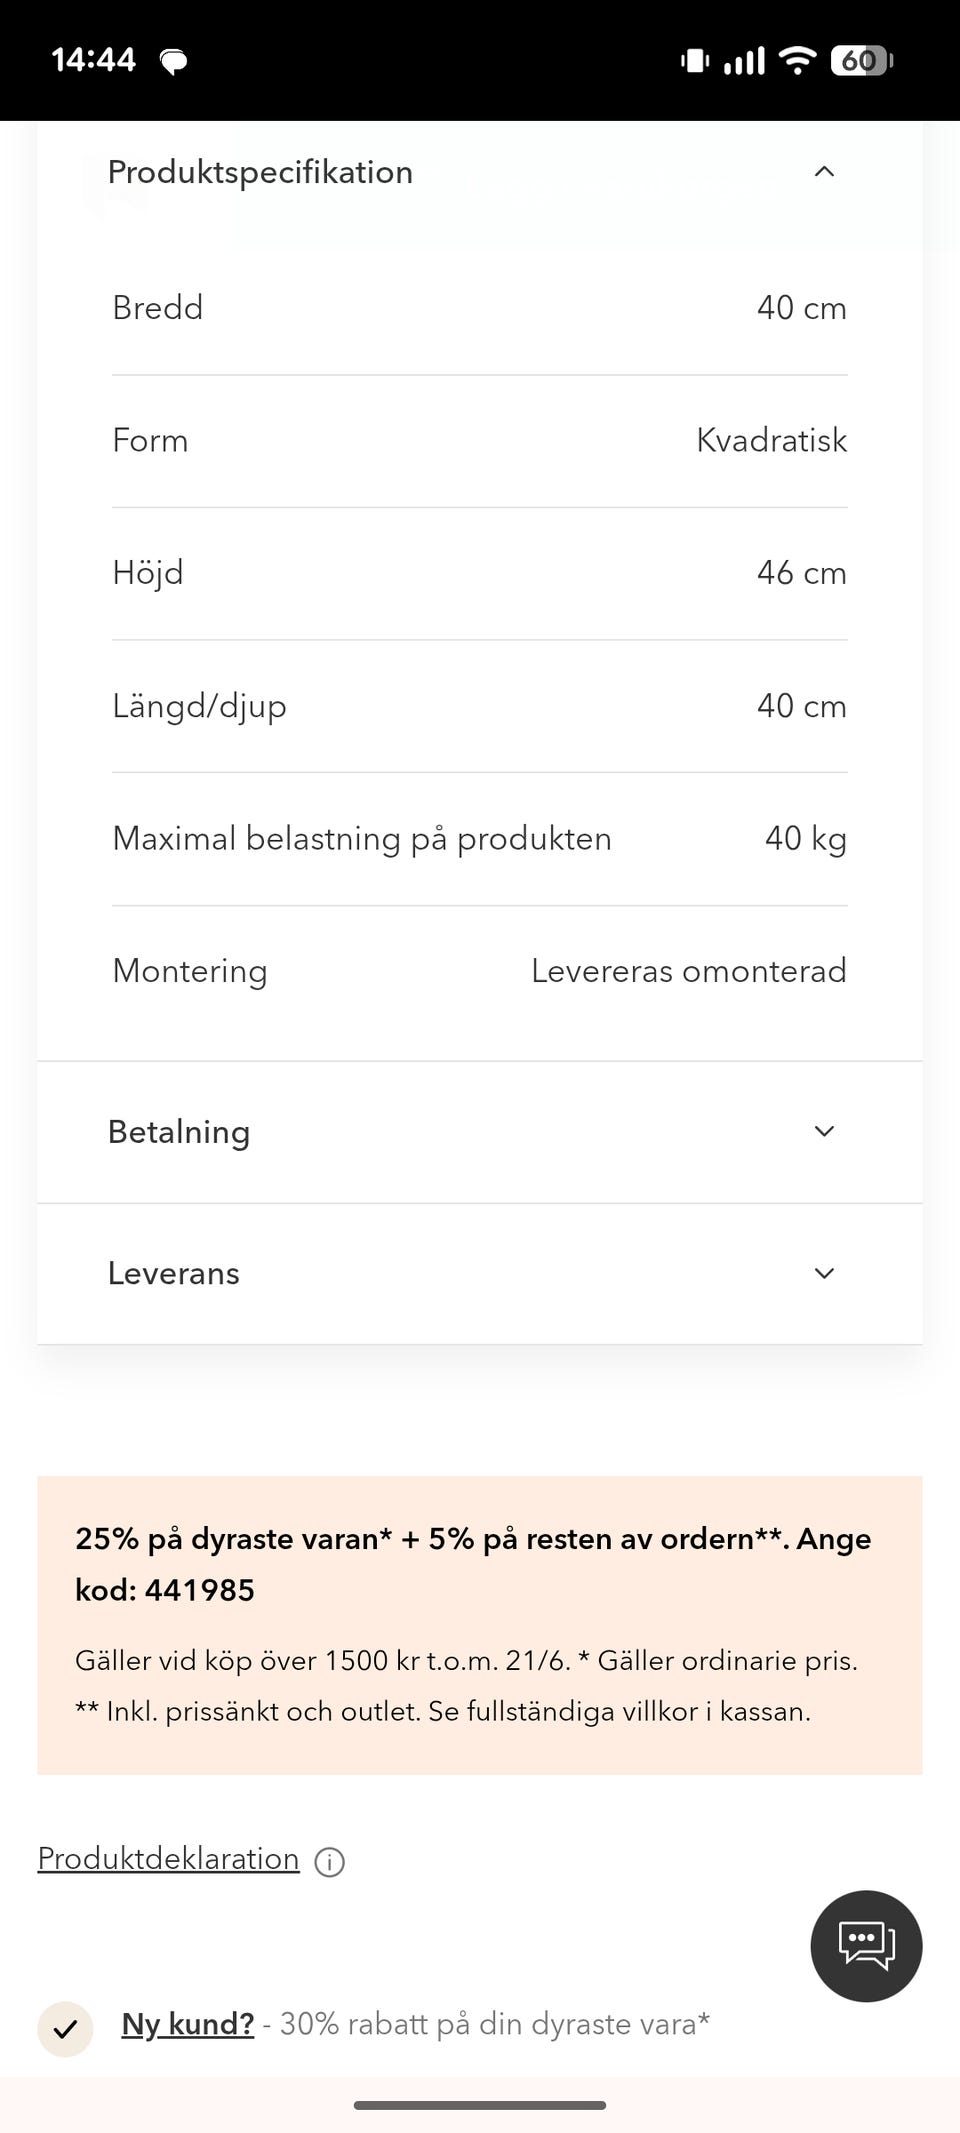The height and width of the screenshot is (2133, 960).
Task: Expand the Leverans section chevron
Action: tap(824, 1273)
